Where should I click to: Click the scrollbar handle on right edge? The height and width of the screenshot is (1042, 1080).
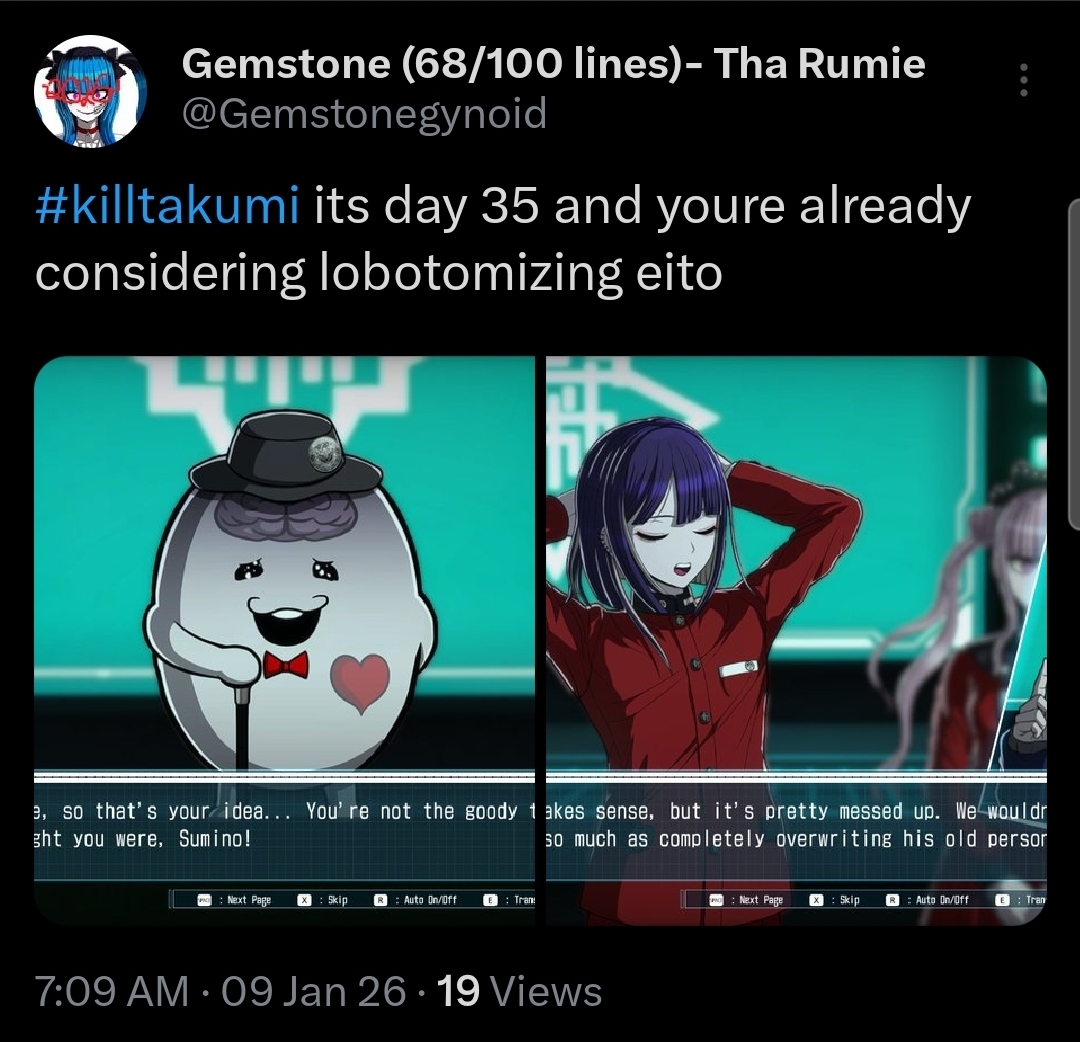click(x=1074, y=364)
